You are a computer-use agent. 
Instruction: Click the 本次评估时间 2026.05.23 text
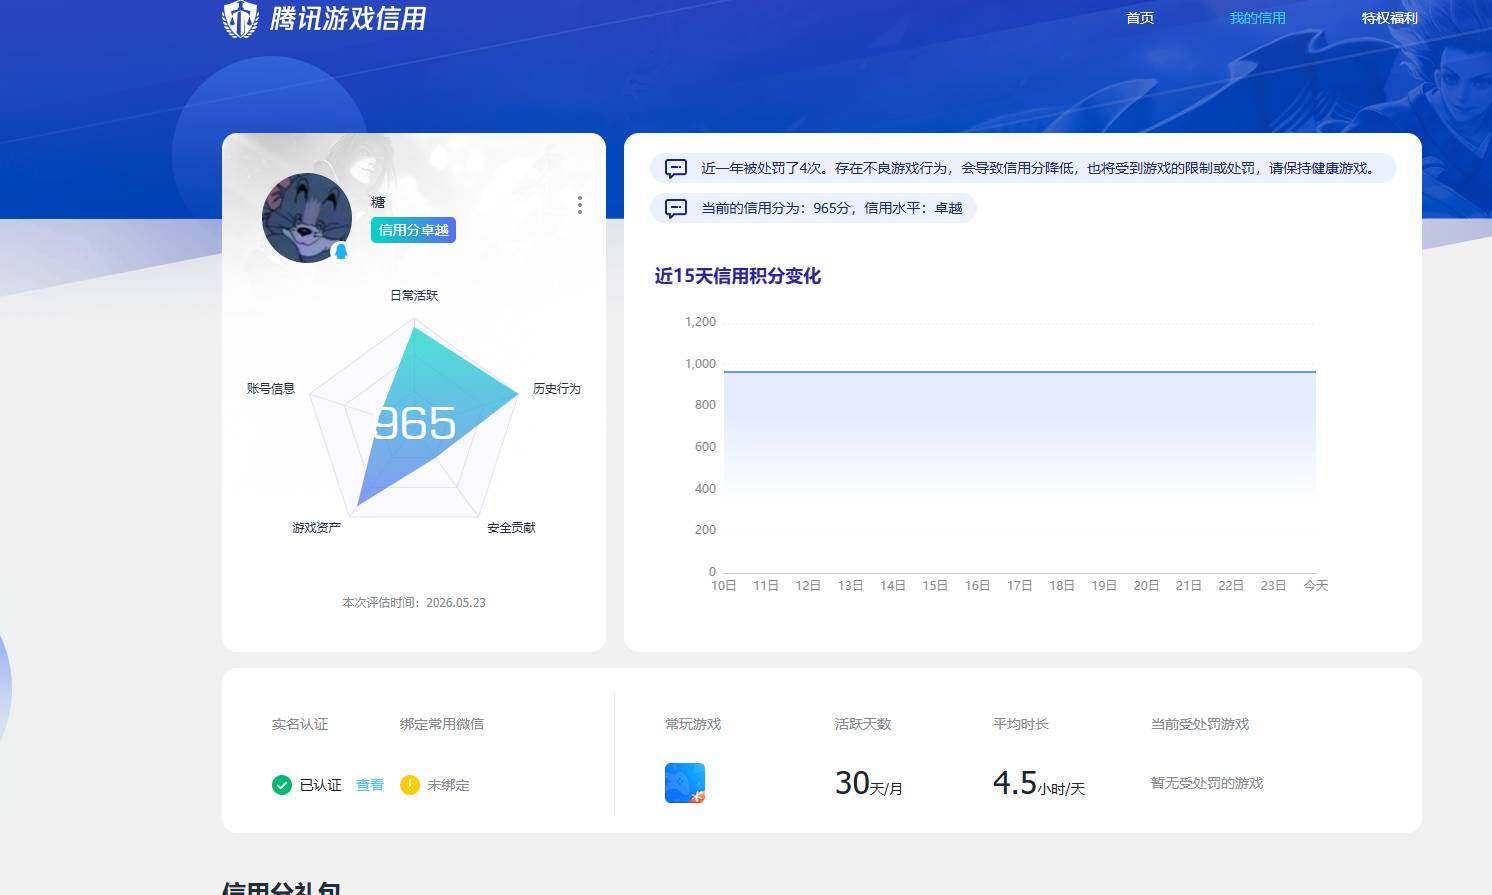point(414,602)
